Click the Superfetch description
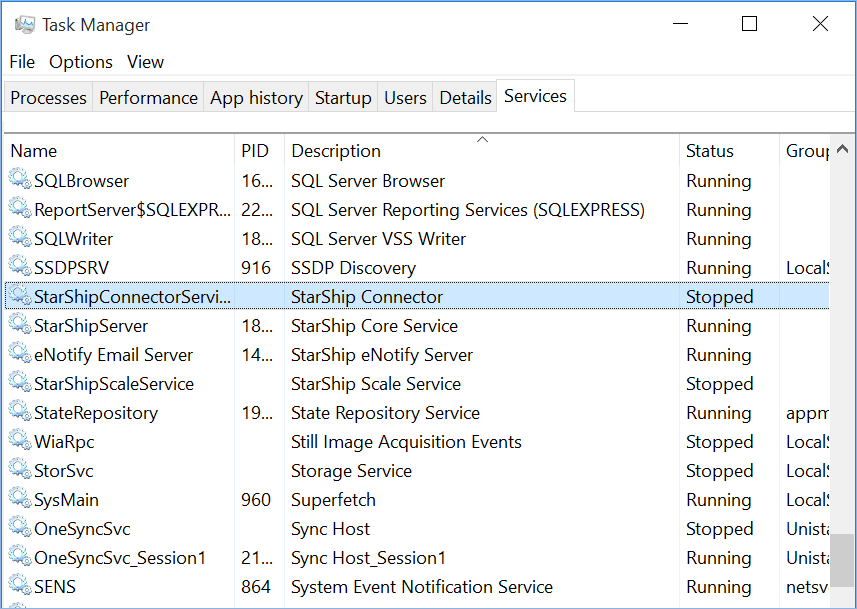The height and width of the screenshot is (609, 857). [333, 500]
